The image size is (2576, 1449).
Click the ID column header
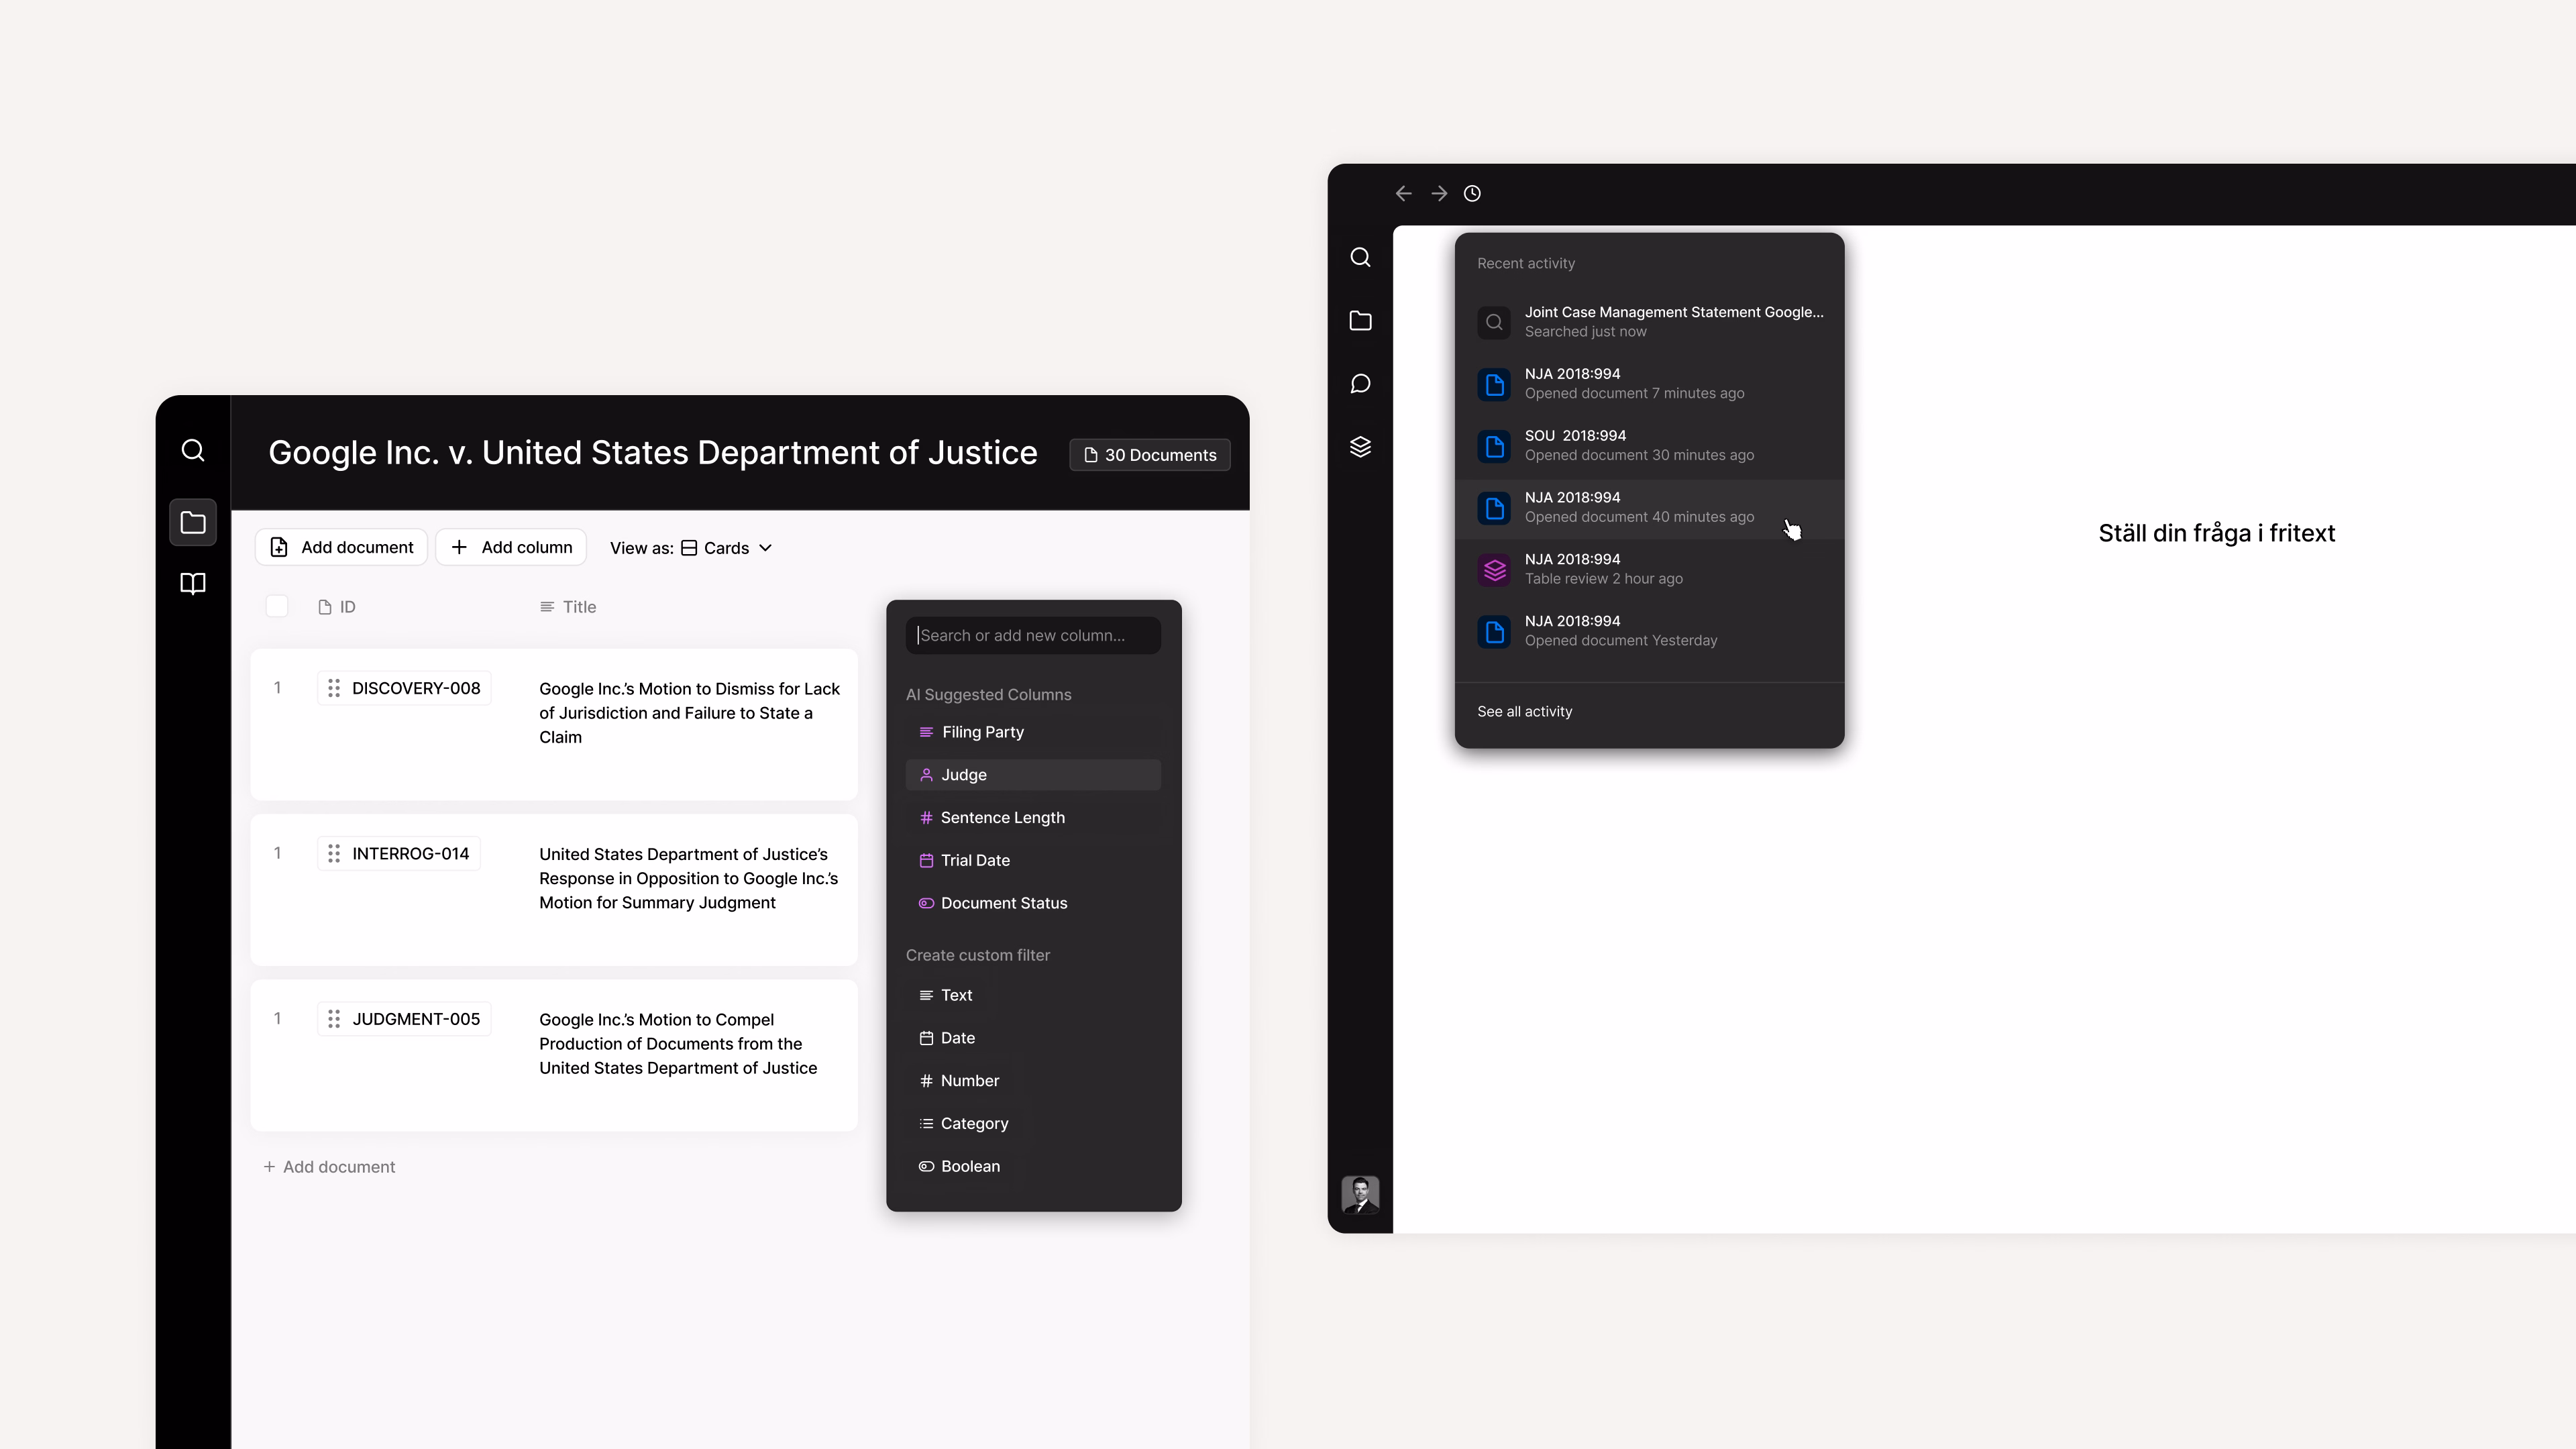(x=337, y=607)
